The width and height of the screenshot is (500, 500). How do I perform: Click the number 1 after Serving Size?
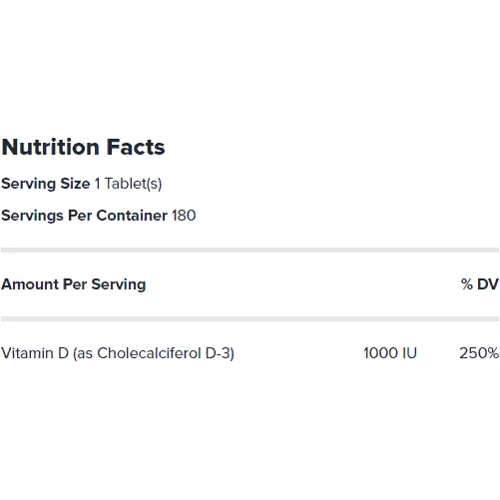[x=97, y=184]
